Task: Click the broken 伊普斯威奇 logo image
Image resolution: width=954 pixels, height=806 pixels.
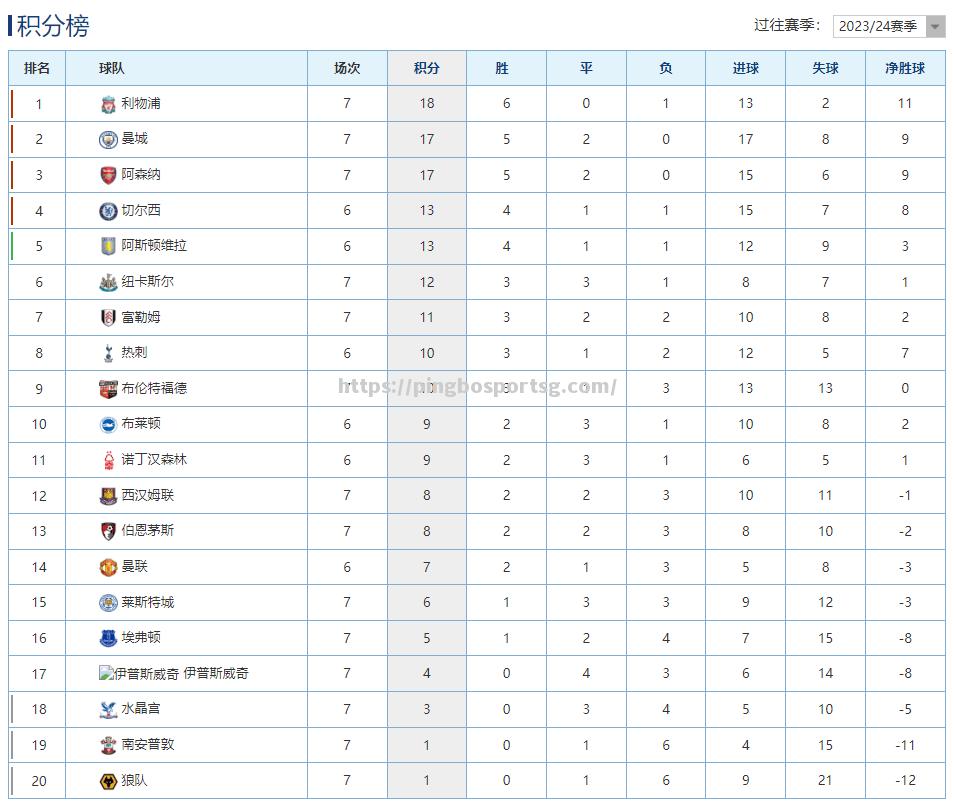Action: tap(139, 673)
